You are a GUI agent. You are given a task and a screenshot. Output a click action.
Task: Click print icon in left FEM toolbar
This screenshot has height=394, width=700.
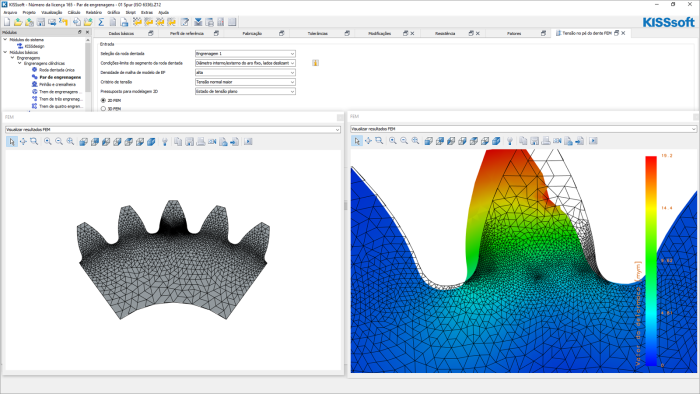(201, 142)
